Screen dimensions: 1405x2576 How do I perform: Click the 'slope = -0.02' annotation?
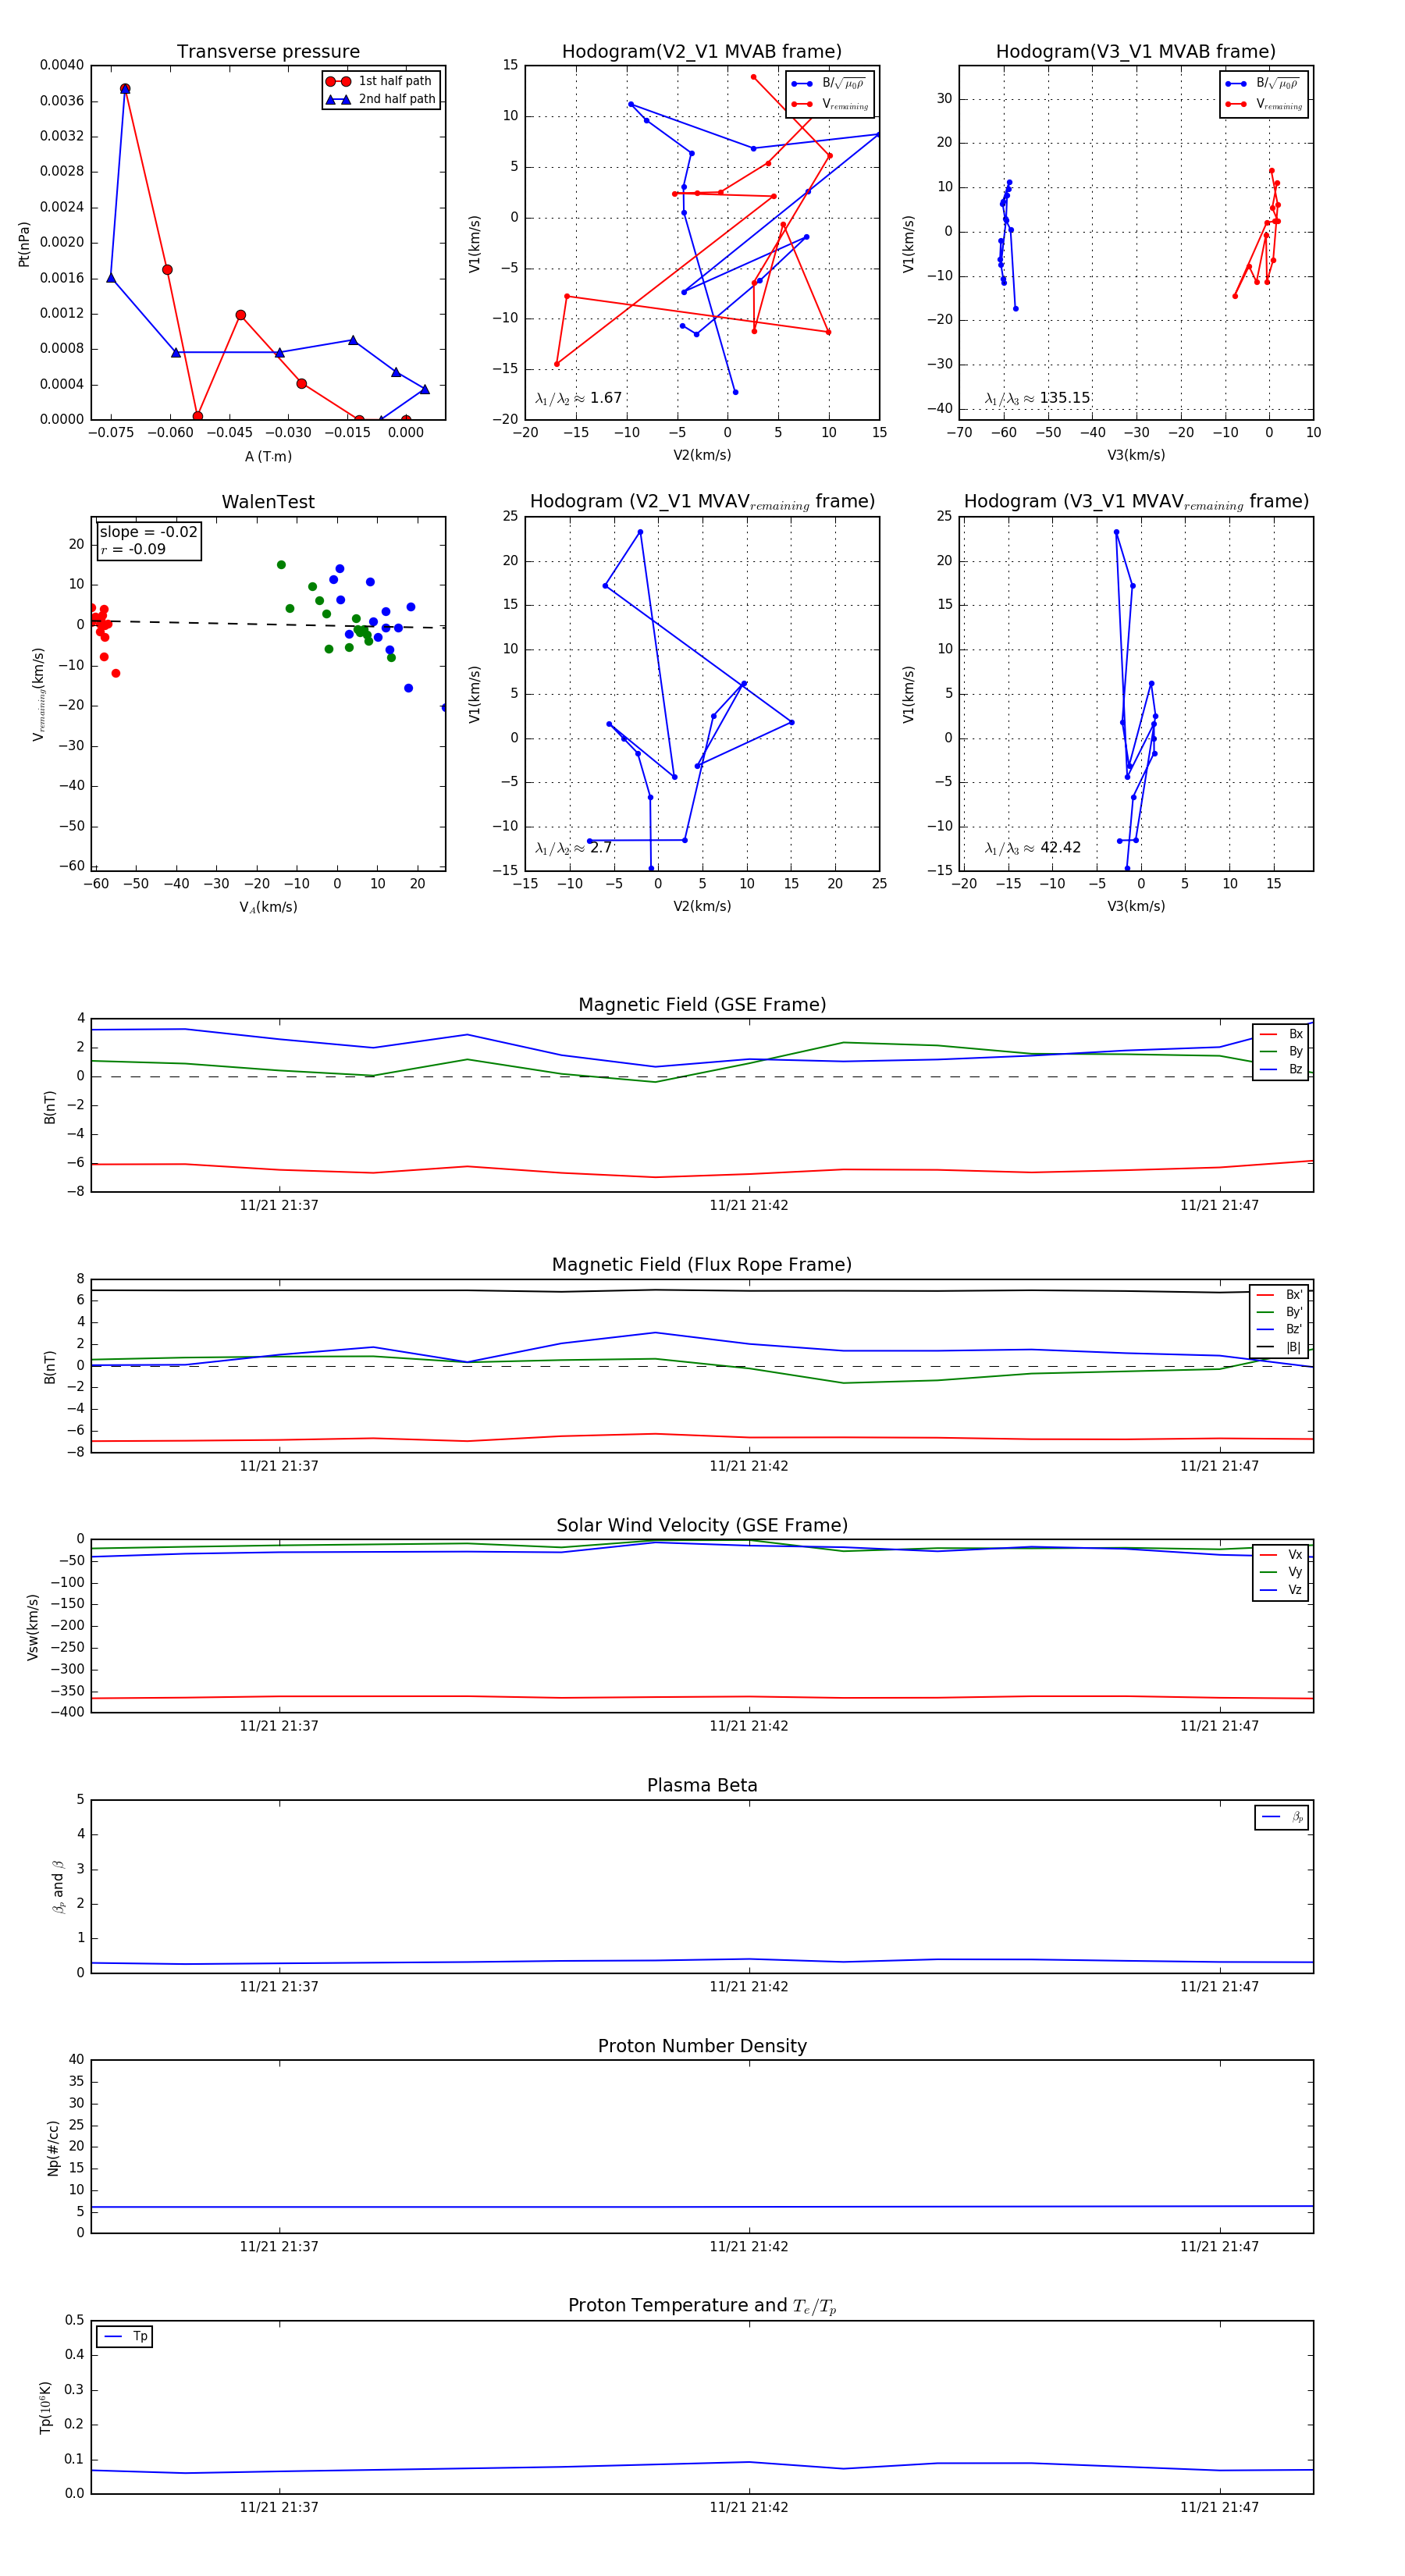click(148, 532)
